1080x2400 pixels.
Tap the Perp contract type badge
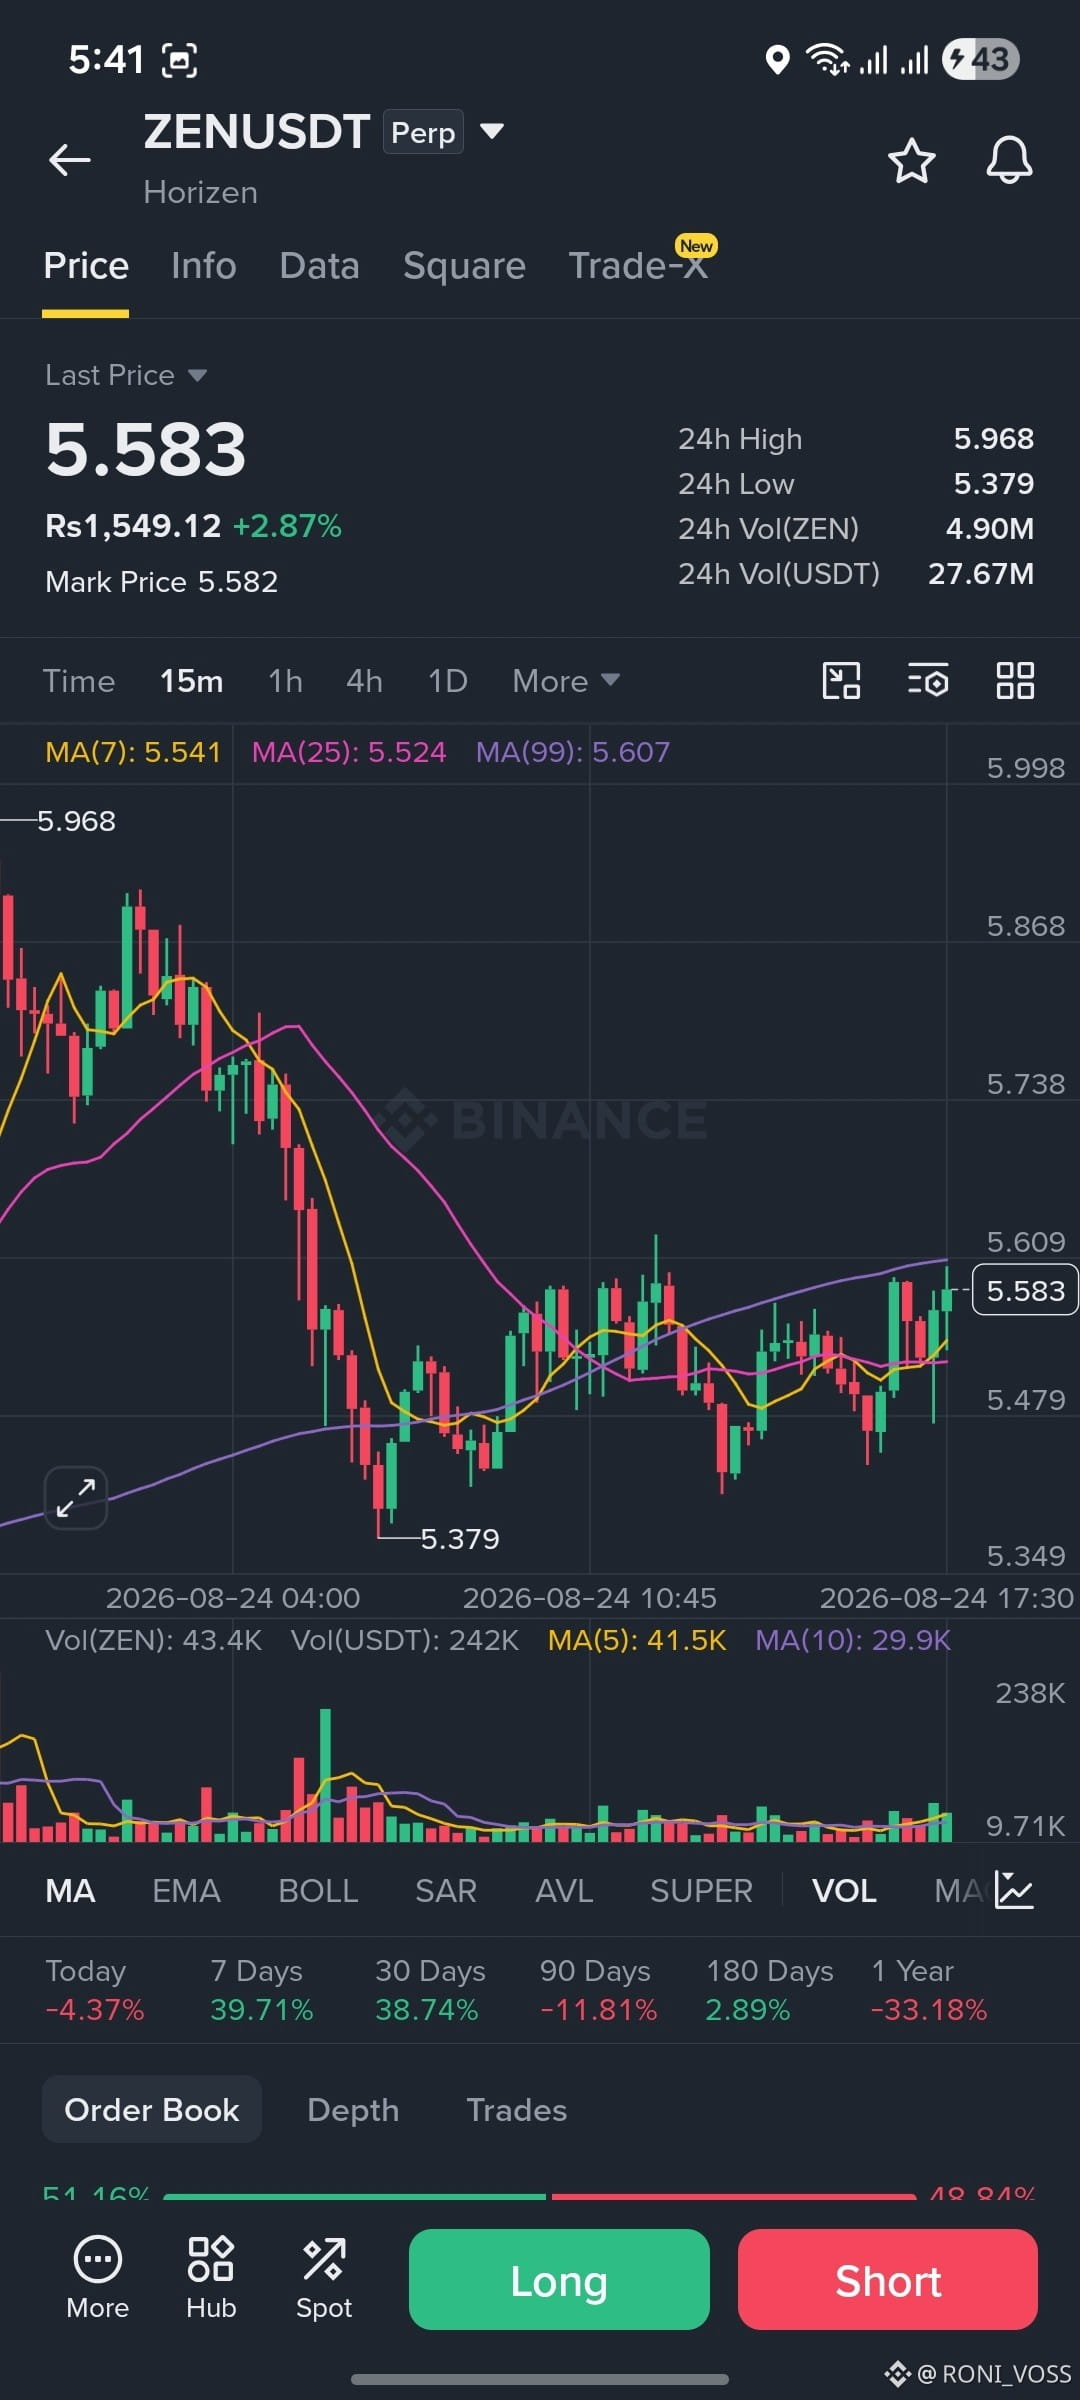423,132
